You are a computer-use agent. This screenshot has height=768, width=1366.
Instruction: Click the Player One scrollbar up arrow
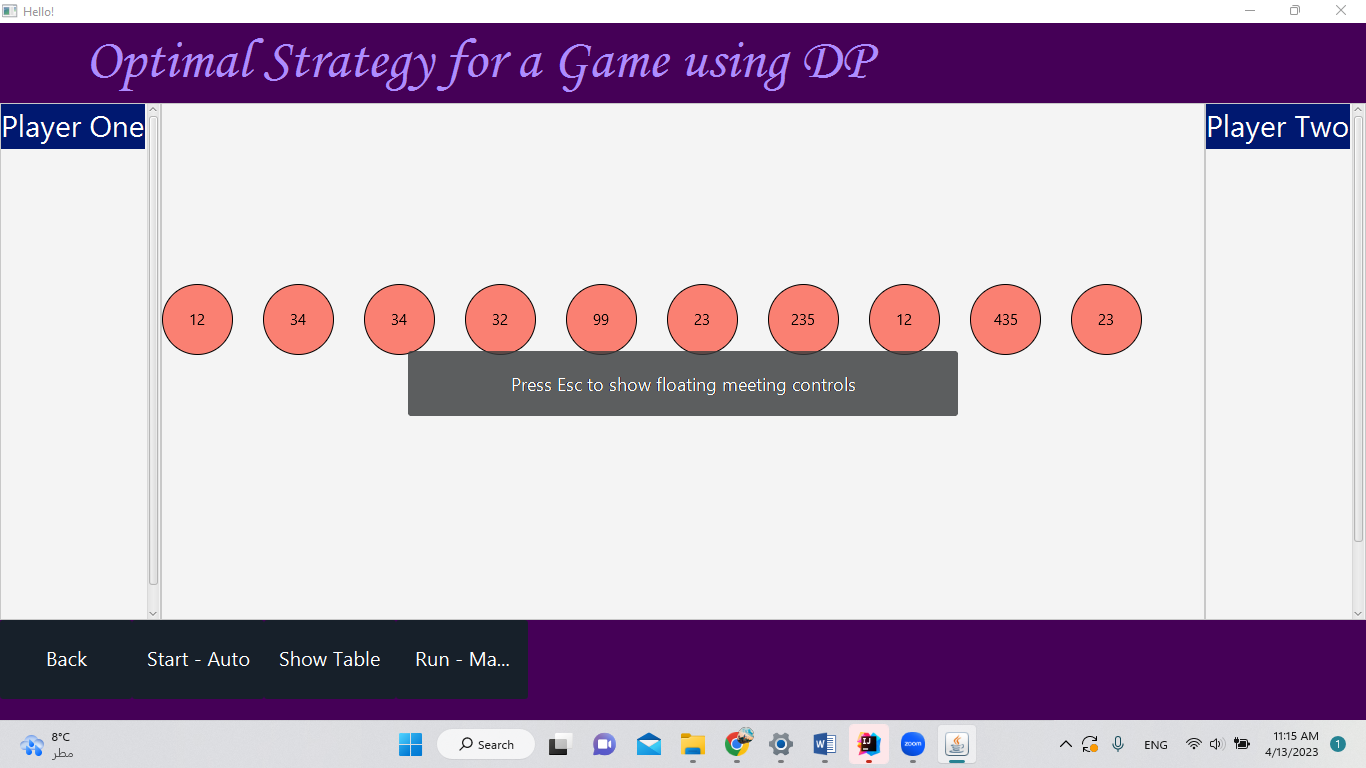[153, 110]
